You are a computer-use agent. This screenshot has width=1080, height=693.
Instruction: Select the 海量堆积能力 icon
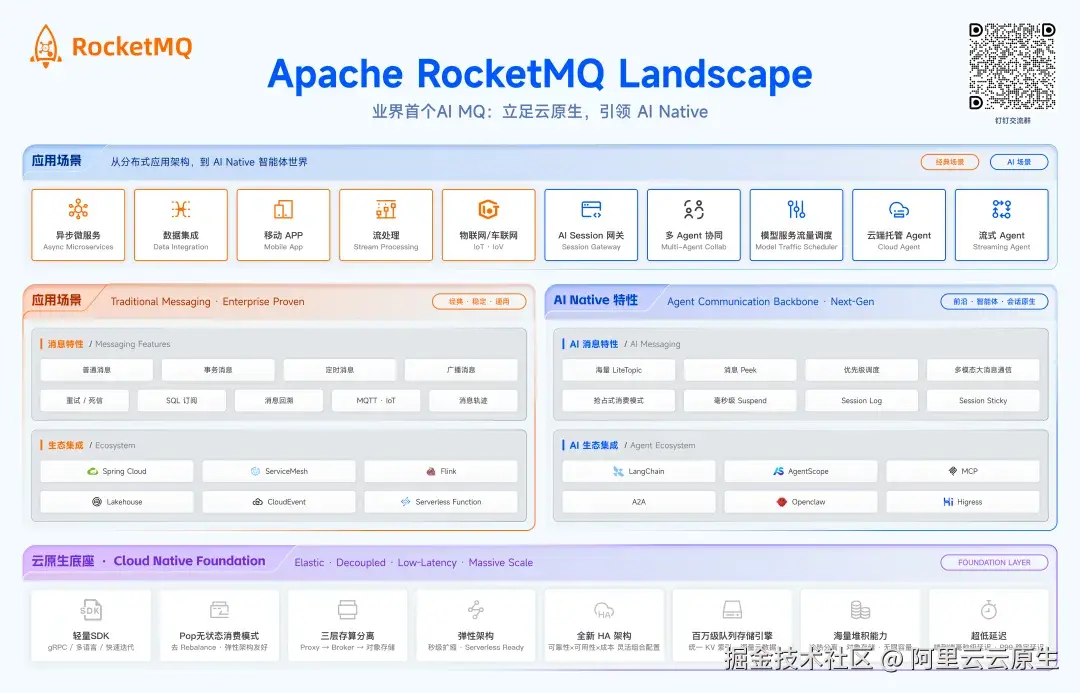pyautogui.click(x=860, y=610)
